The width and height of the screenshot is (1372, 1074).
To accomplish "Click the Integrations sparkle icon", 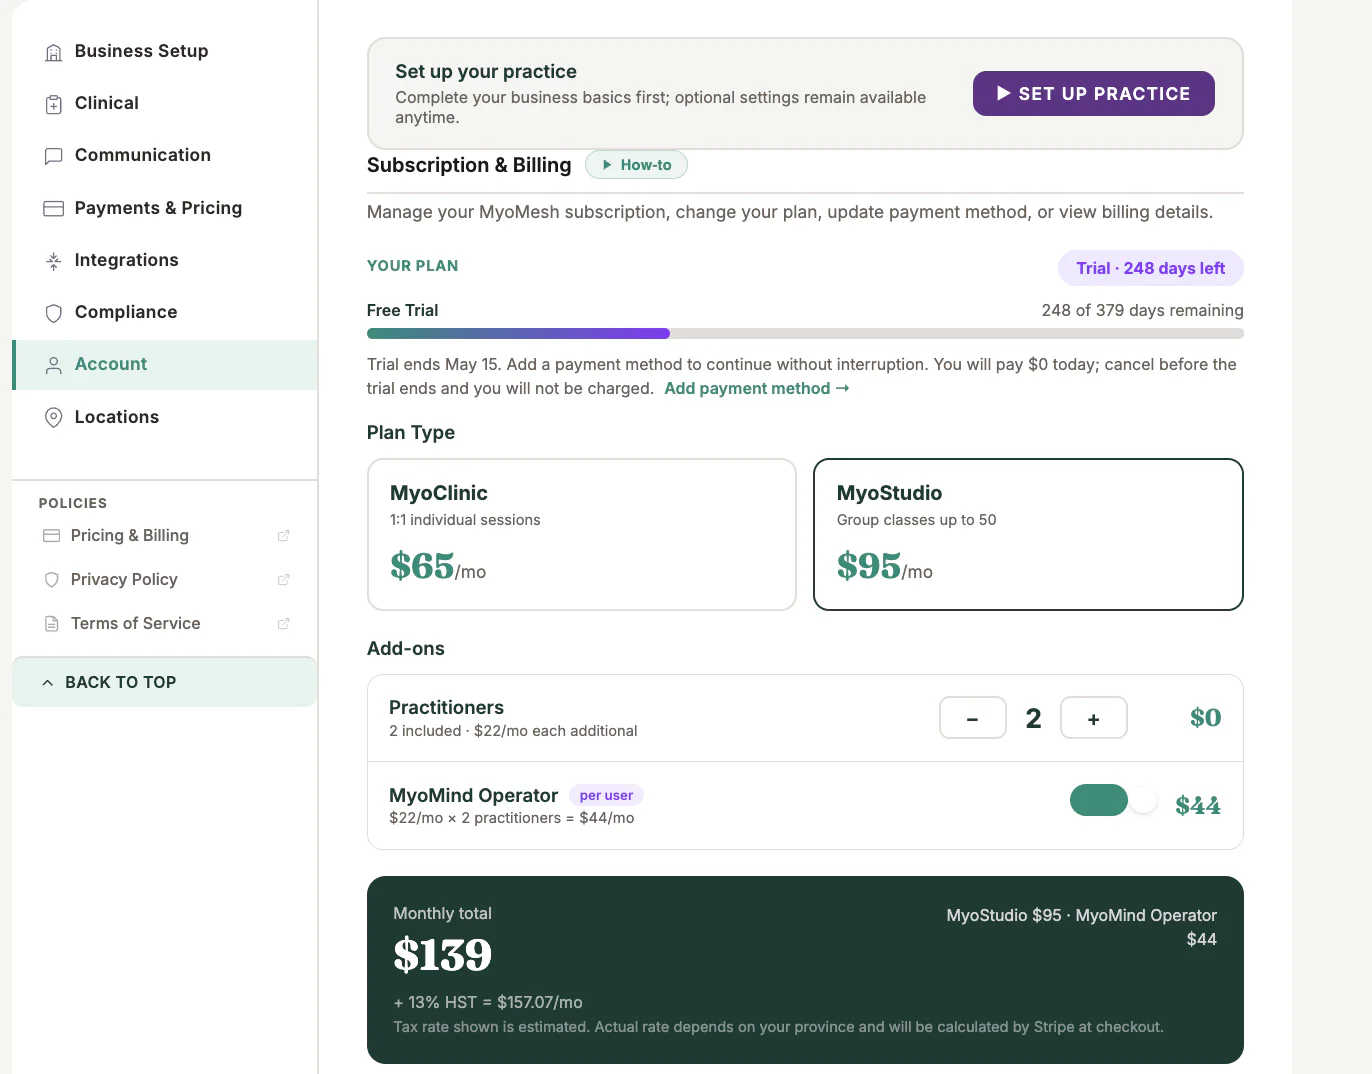I will [x=54, y=261].
